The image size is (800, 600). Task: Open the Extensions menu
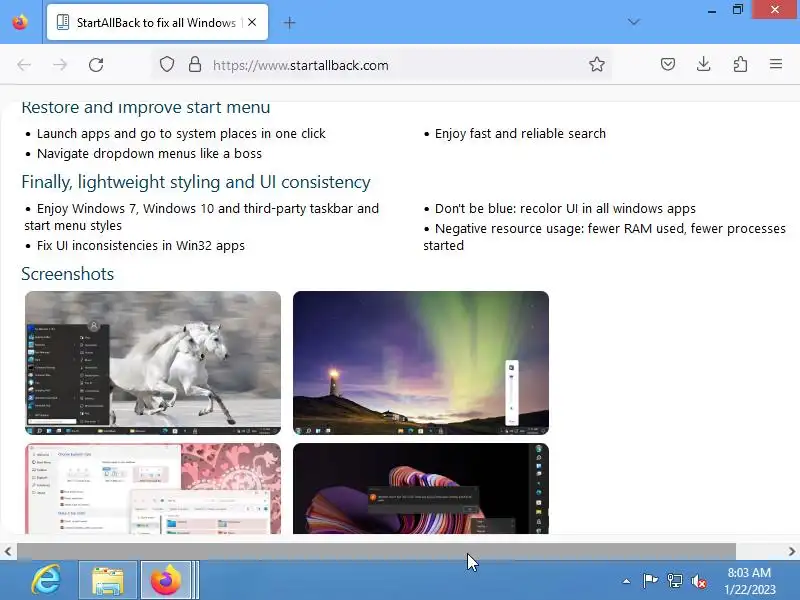[740, 64]
